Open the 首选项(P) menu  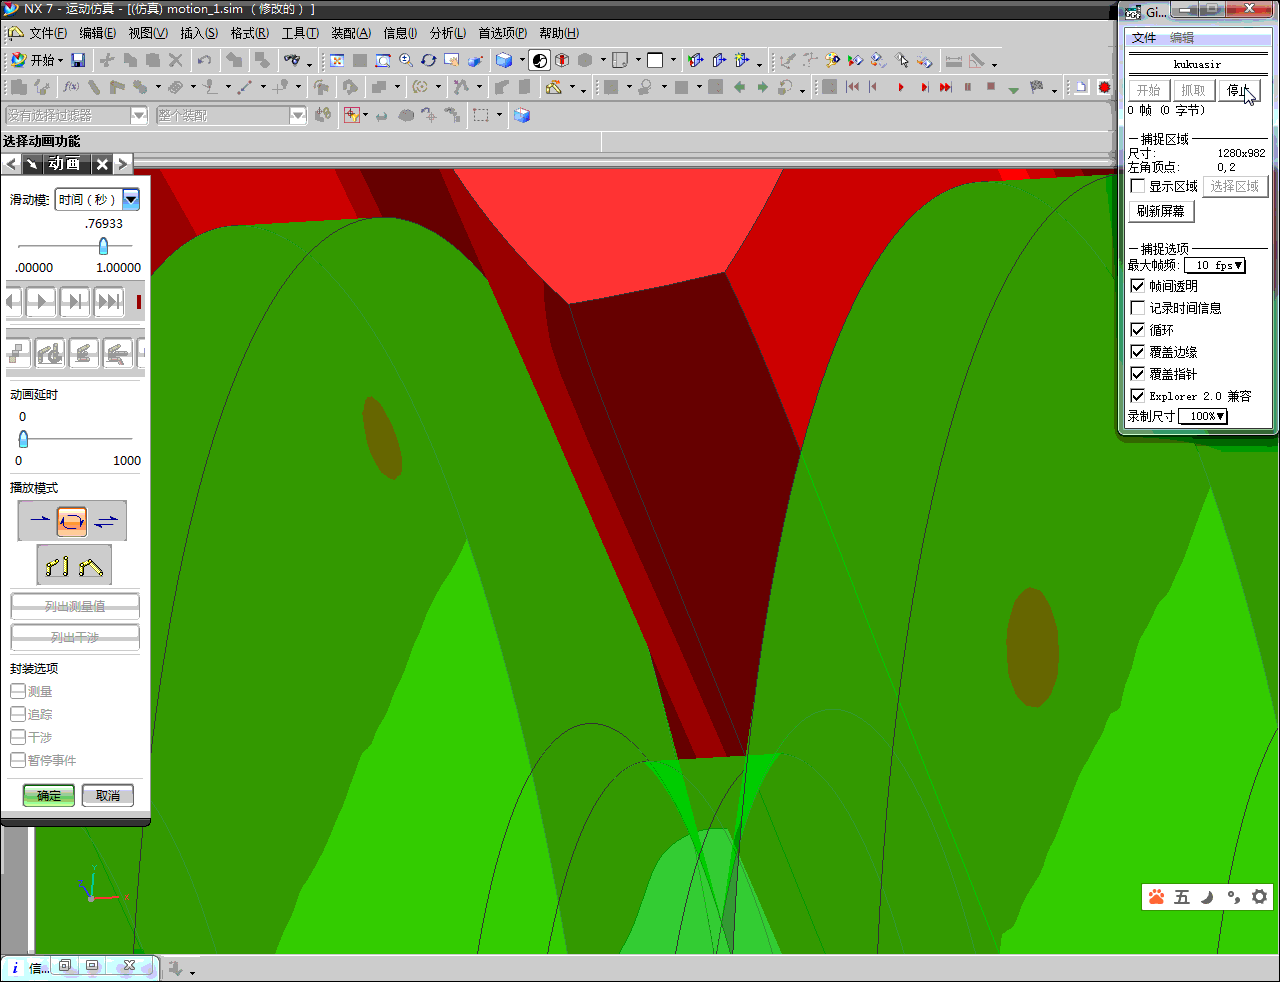tap(503, 33)
